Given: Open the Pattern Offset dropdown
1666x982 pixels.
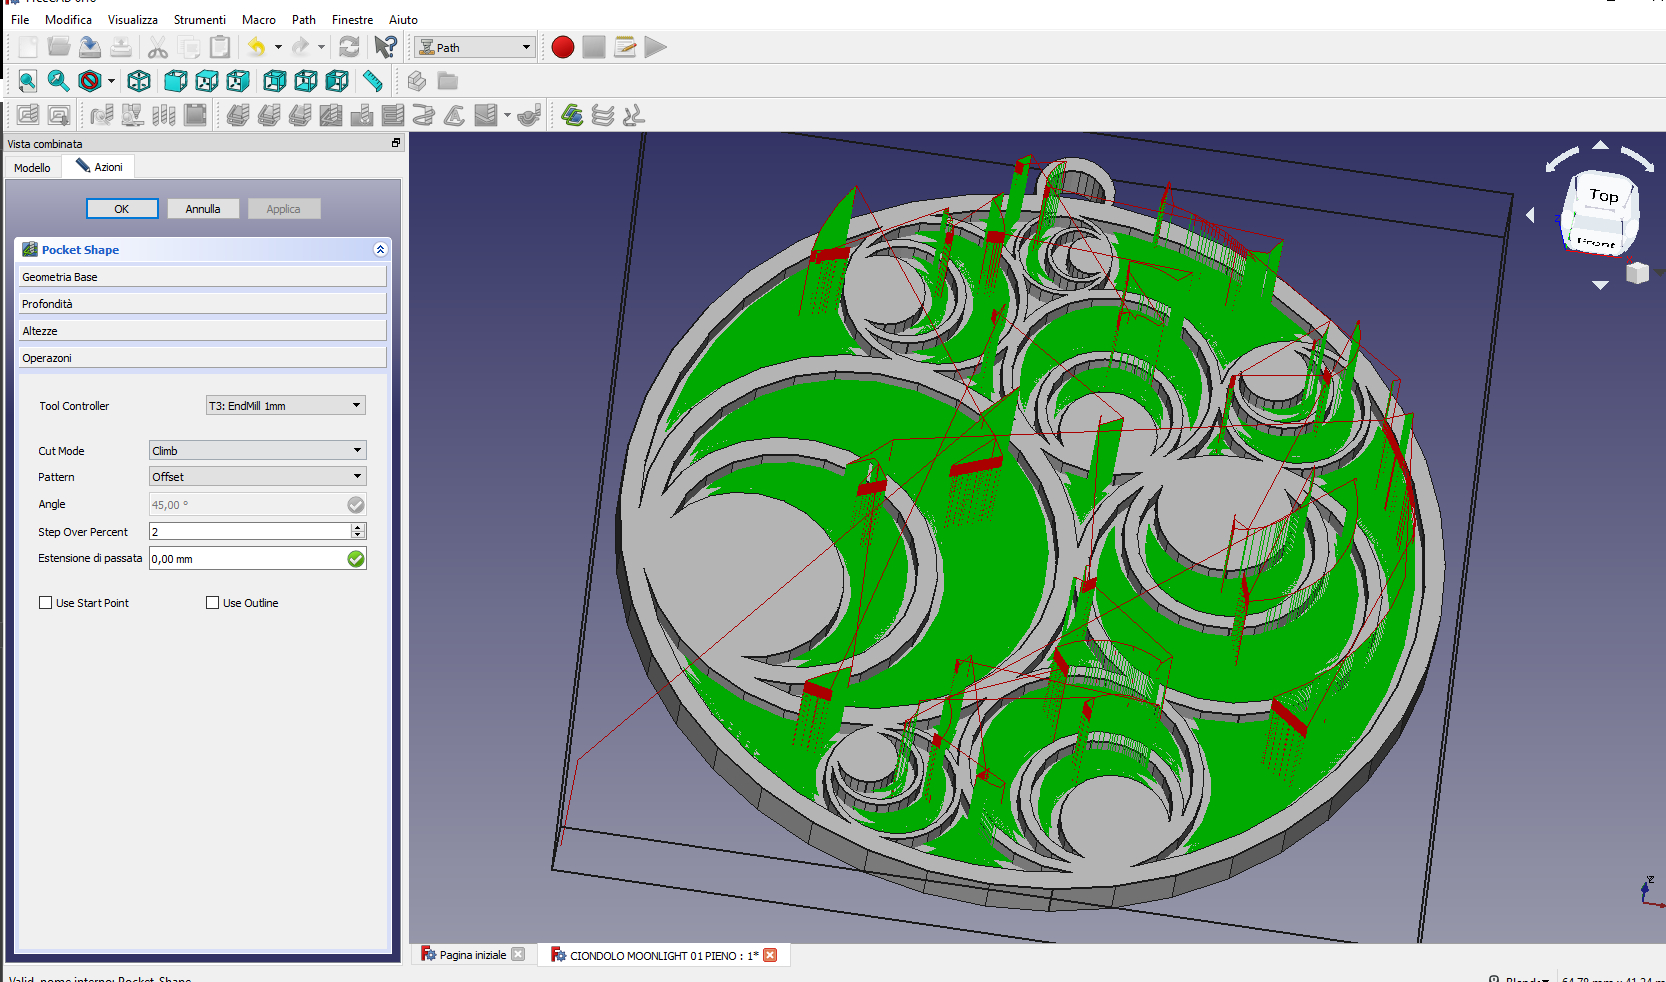Looking at the screenshot, I should pyautogui.click(x=258, y=476).
